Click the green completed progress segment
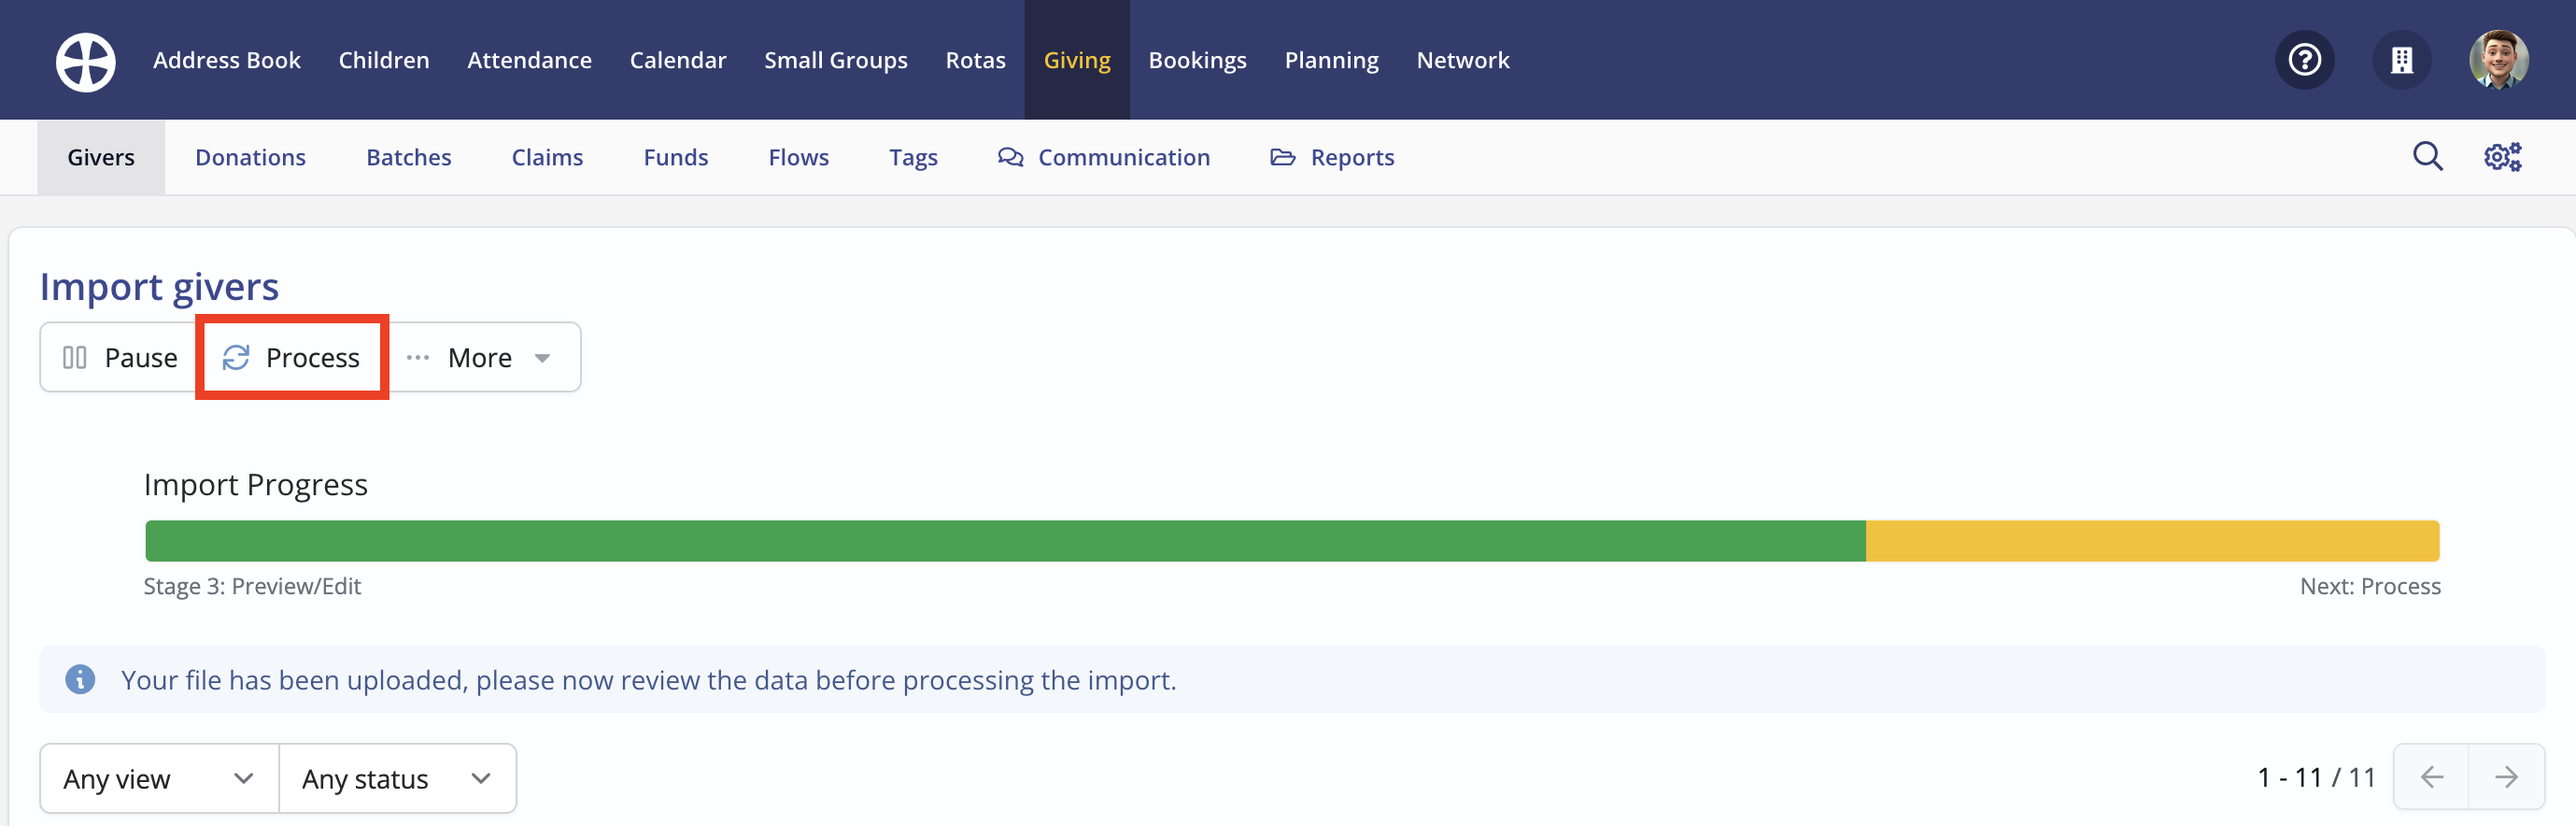This screenshot has height=826, width=2576. point(1005,541)
